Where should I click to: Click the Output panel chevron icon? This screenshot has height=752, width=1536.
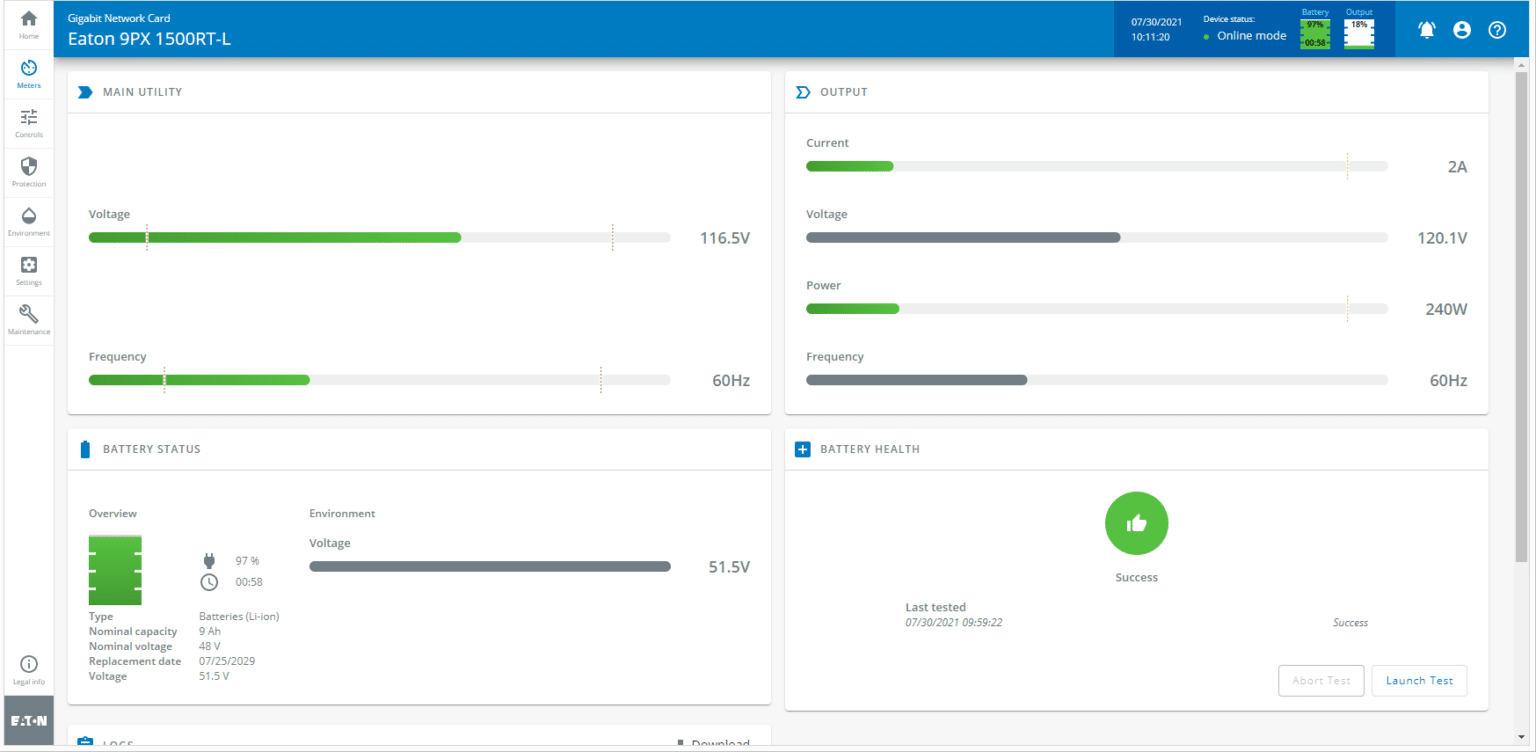pos(803,92)
